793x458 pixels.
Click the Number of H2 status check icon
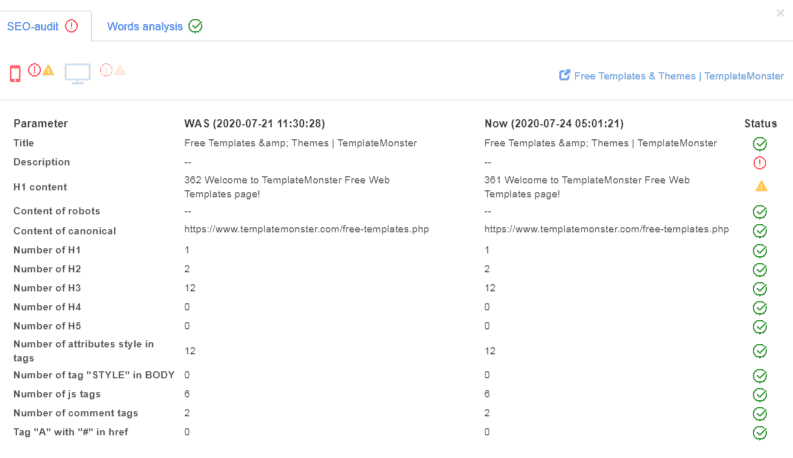(x=760, y=270)
